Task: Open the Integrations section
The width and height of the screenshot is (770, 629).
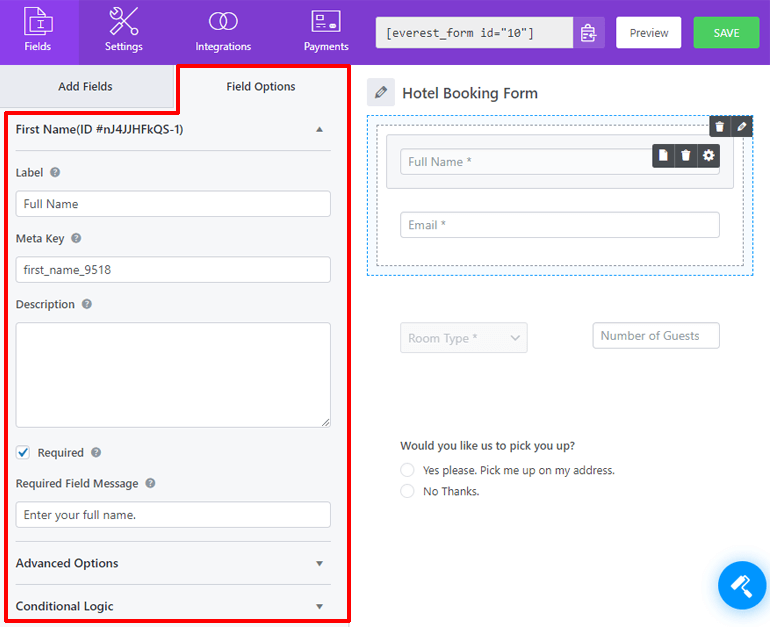Action: 223,30
